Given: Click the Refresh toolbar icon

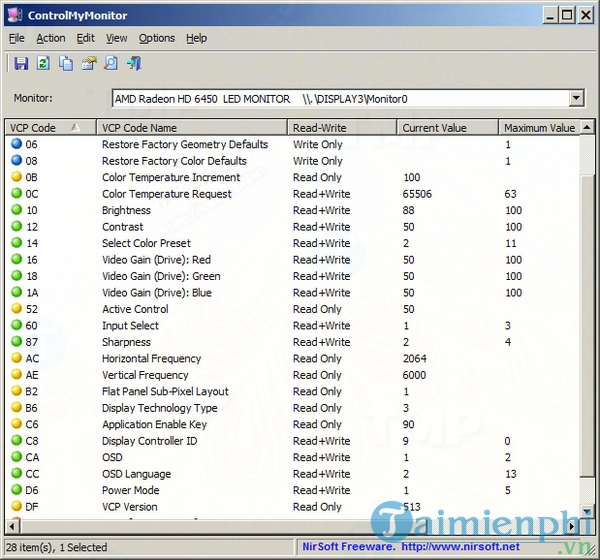Looking at the screenshot, I should tap(43, 64).
